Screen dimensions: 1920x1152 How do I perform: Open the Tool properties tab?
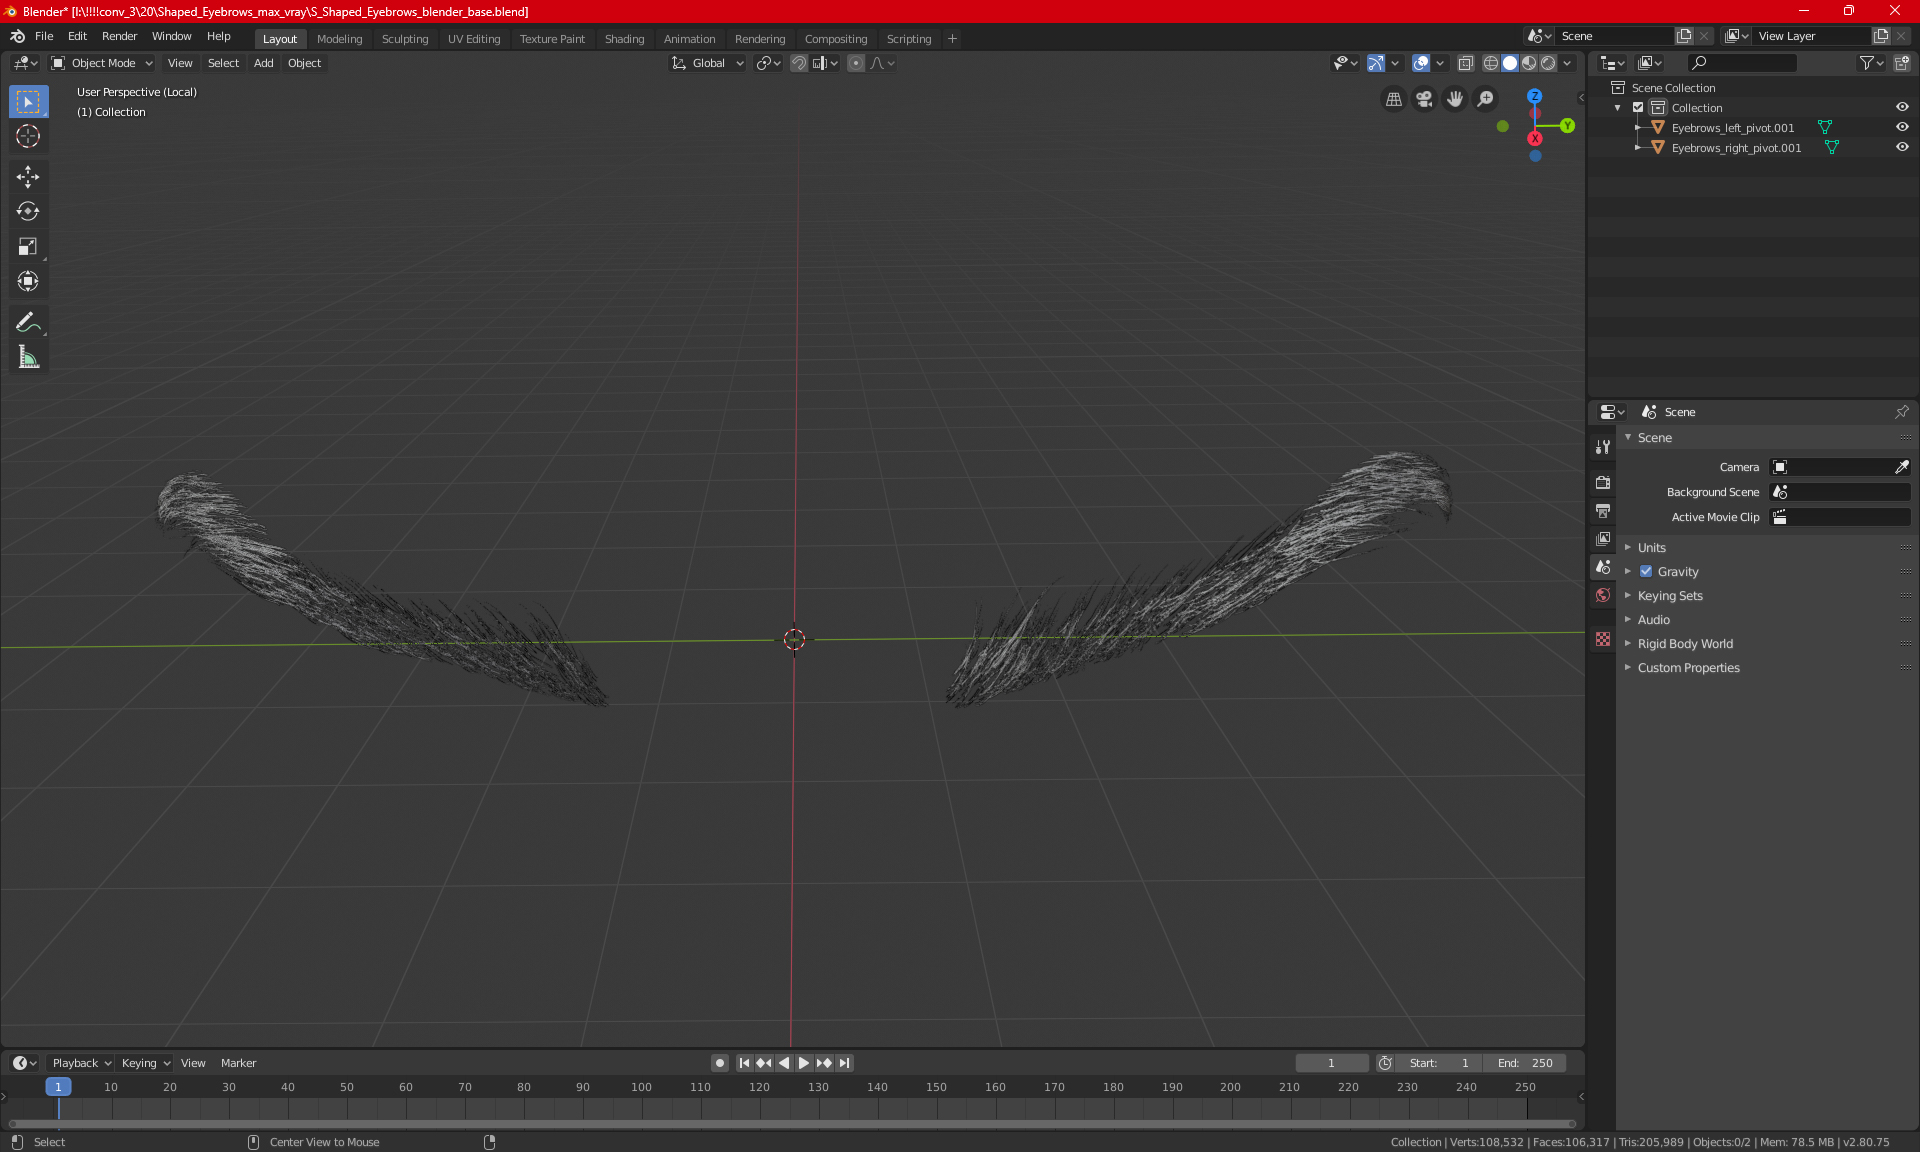click(1603, 447)
